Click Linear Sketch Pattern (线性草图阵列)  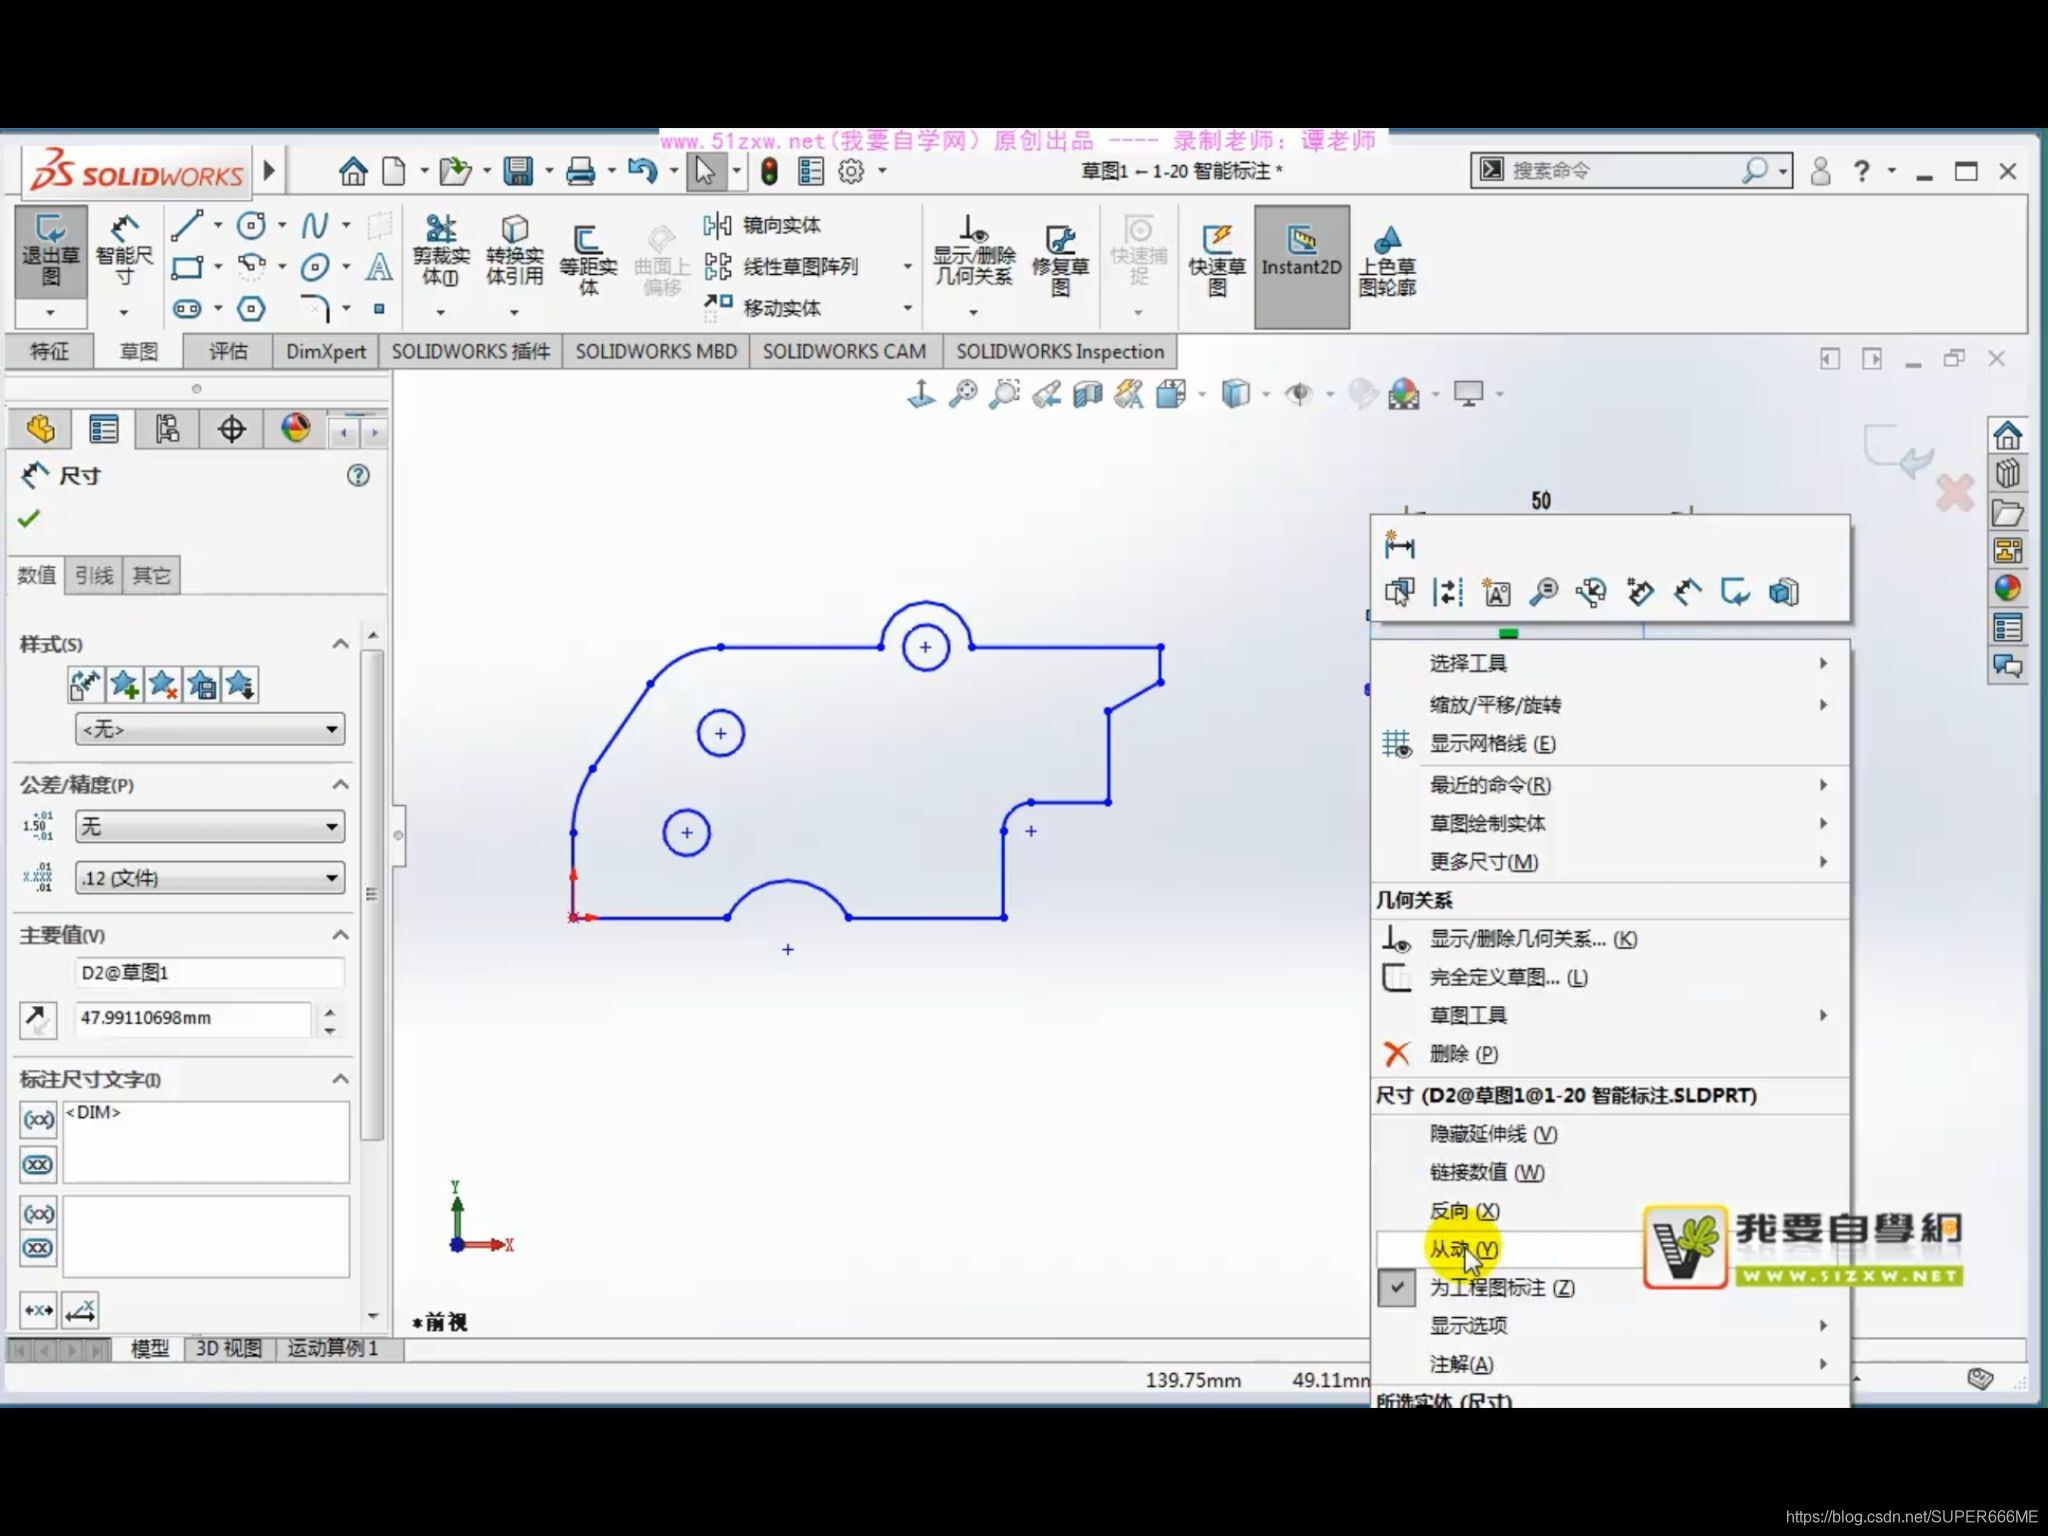tap(781, 267)
